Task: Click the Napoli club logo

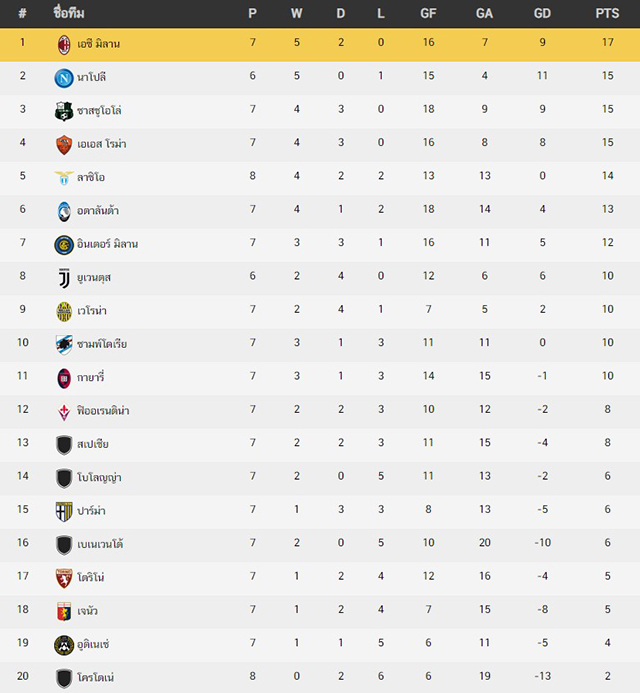Action: pos(64,78)
